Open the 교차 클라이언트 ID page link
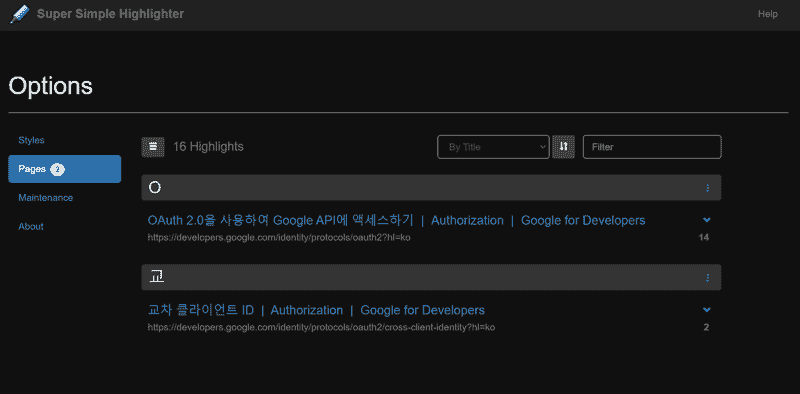Viewport: 800px width, 394px height. click(x=316, y=310)
